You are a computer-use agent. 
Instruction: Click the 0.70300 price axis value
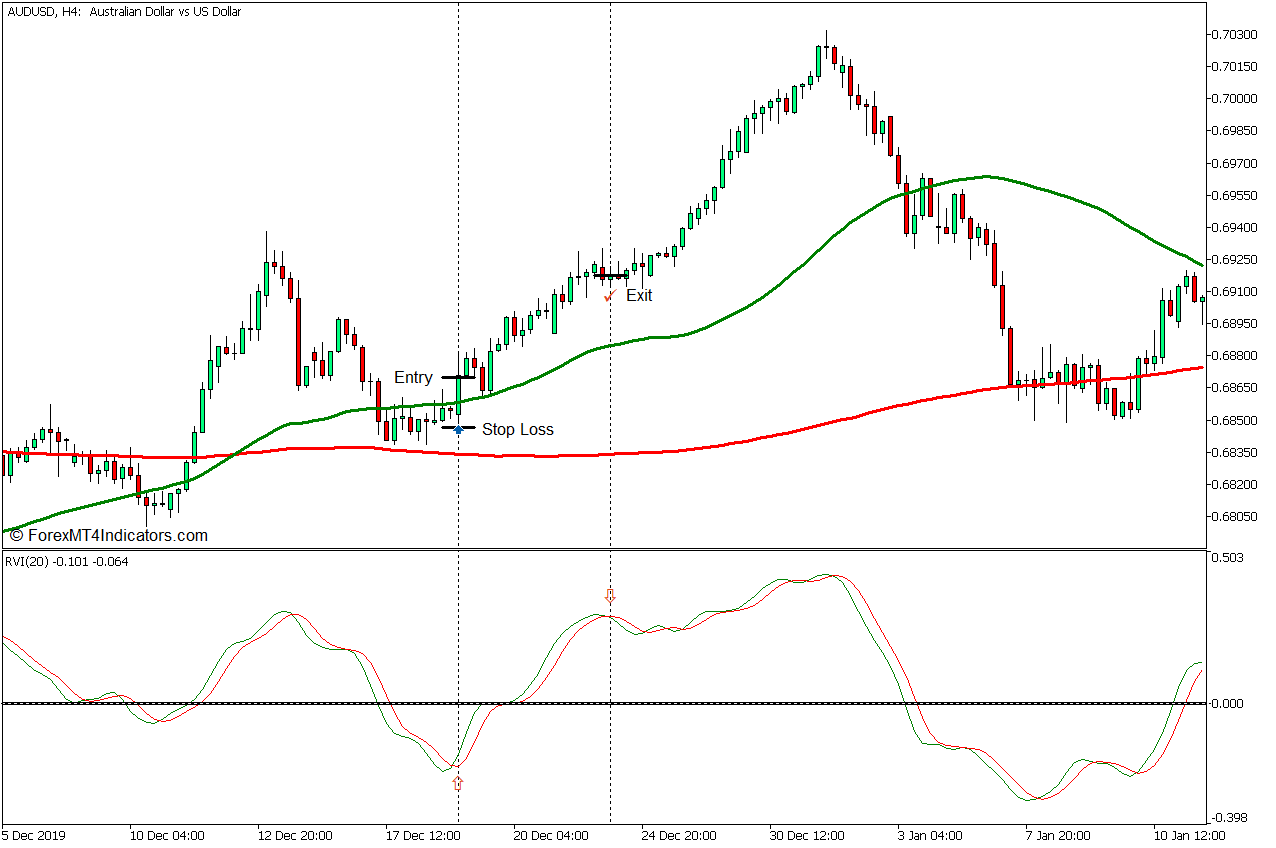[x=1236, y=35]
